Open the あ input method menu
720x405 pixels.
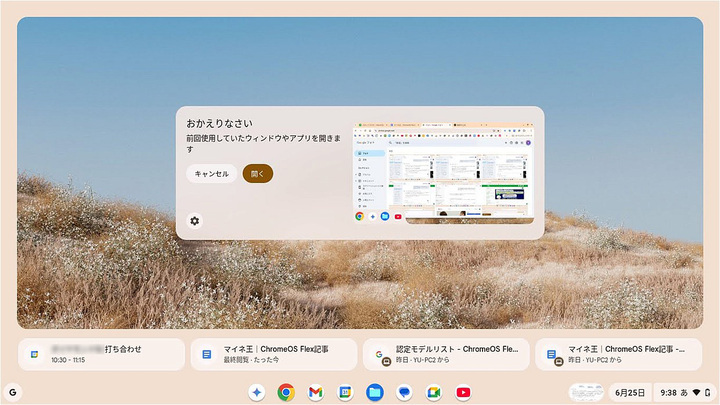pos(684,393)
